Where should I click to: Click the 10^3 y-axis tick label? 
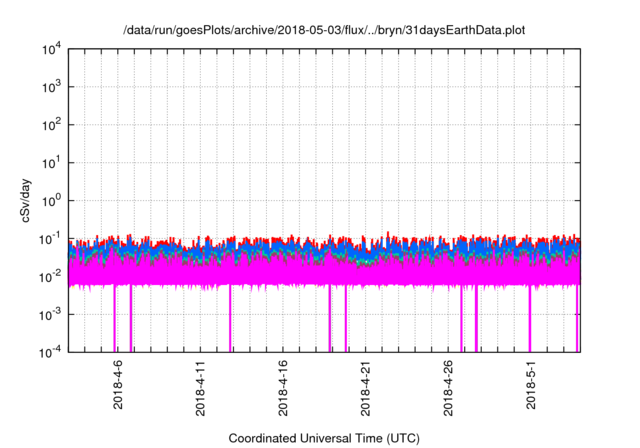tap(52, 87)
